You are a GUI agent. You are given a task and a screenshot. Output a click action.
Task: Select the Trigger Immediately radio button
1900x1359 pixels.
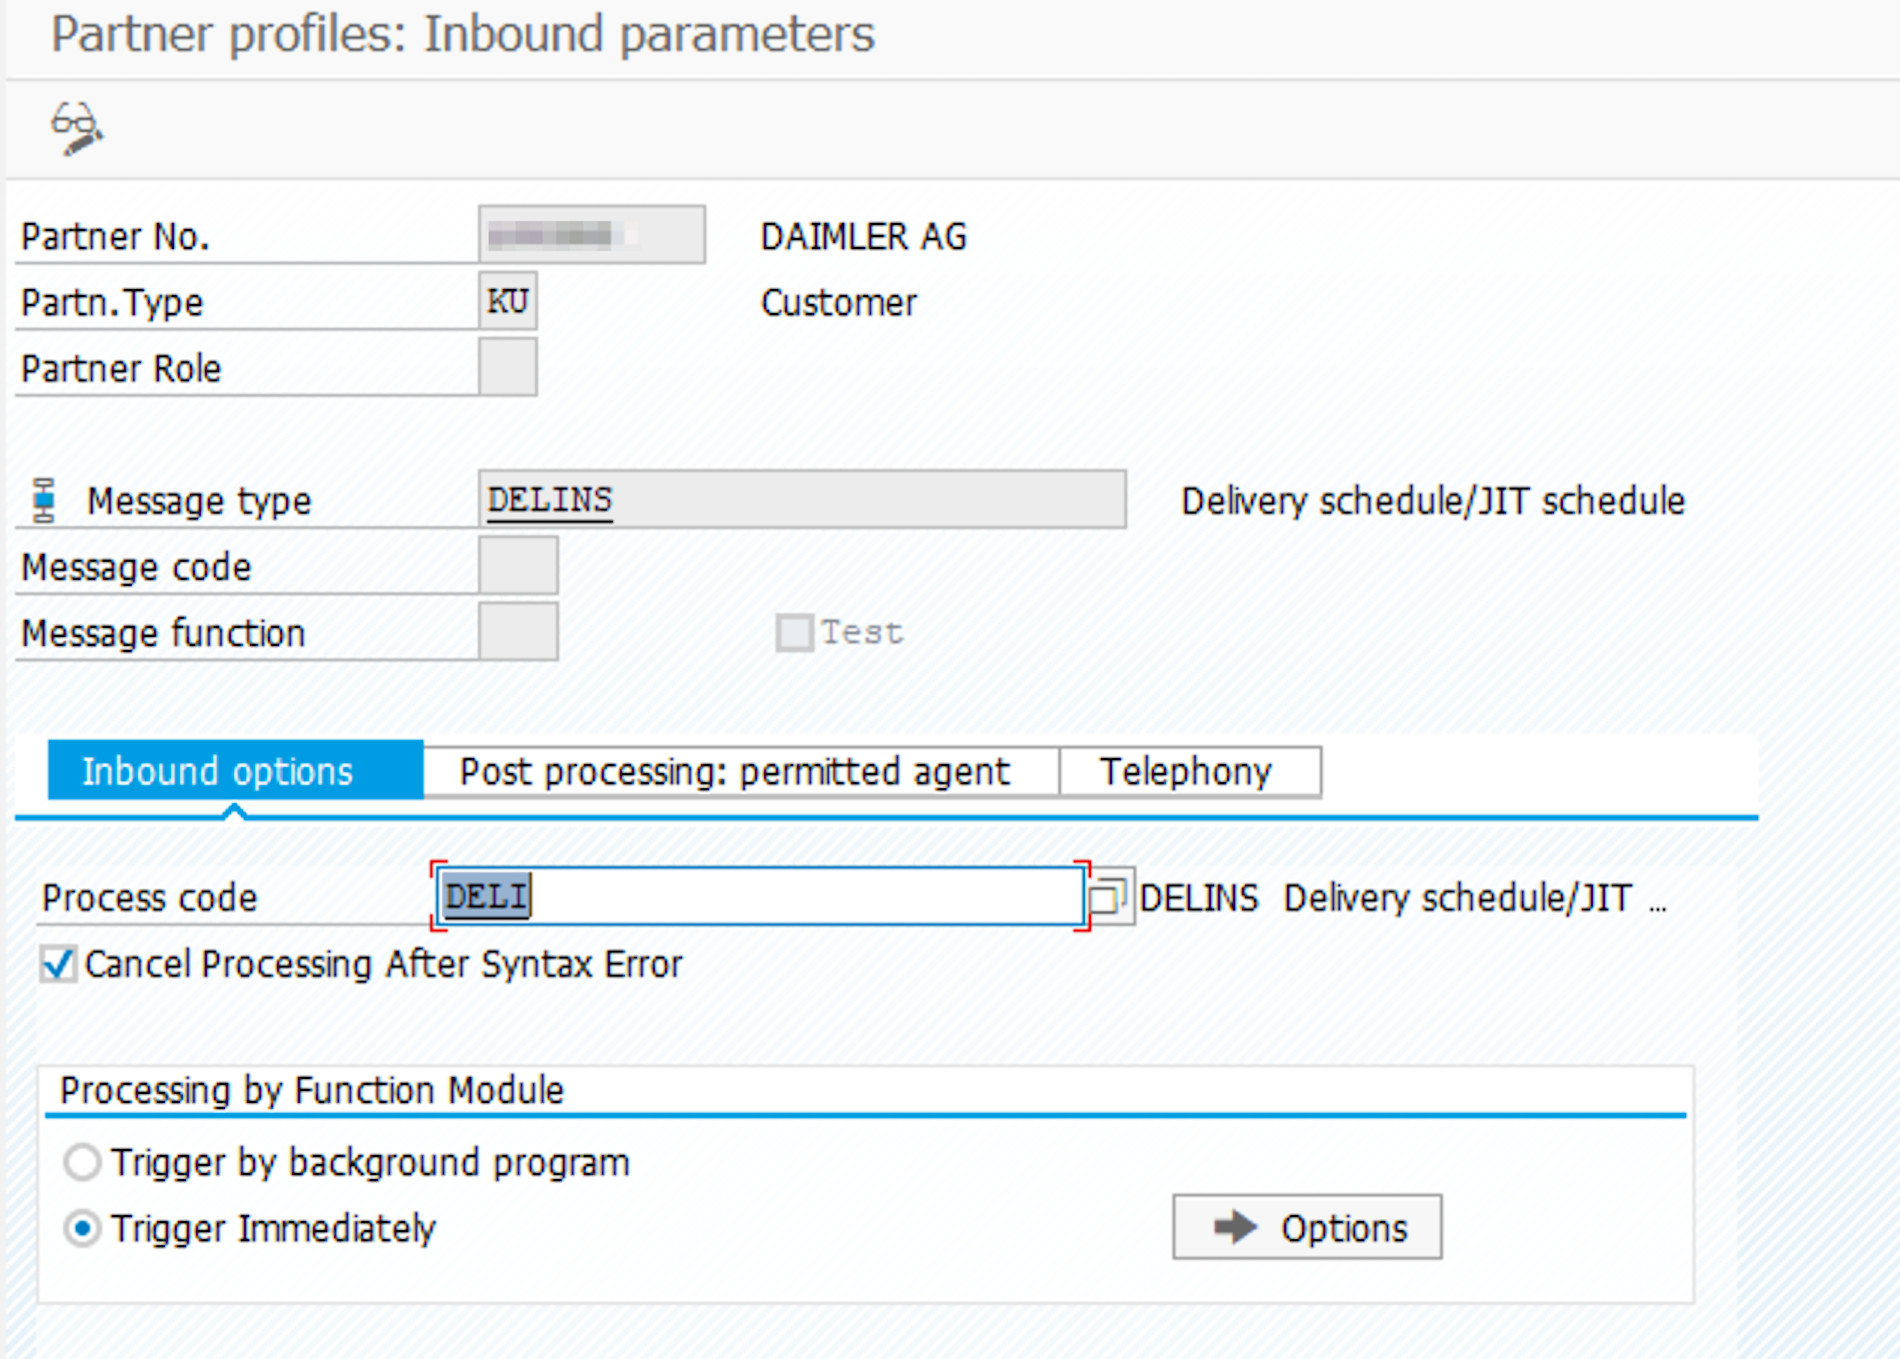(x=82, y=1228)
